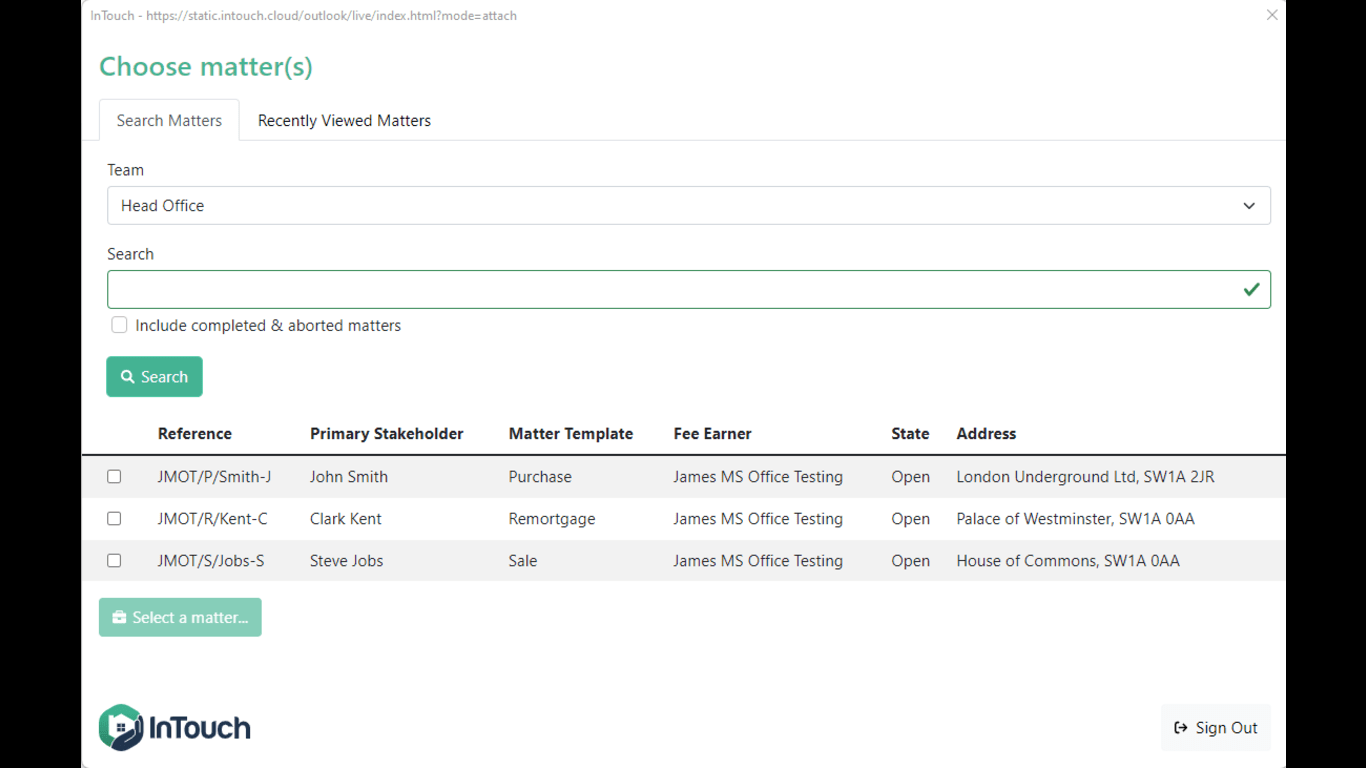Enable Include completed & aborted matters
This screenshot has height=768, width=1366.
coord(120,325)
